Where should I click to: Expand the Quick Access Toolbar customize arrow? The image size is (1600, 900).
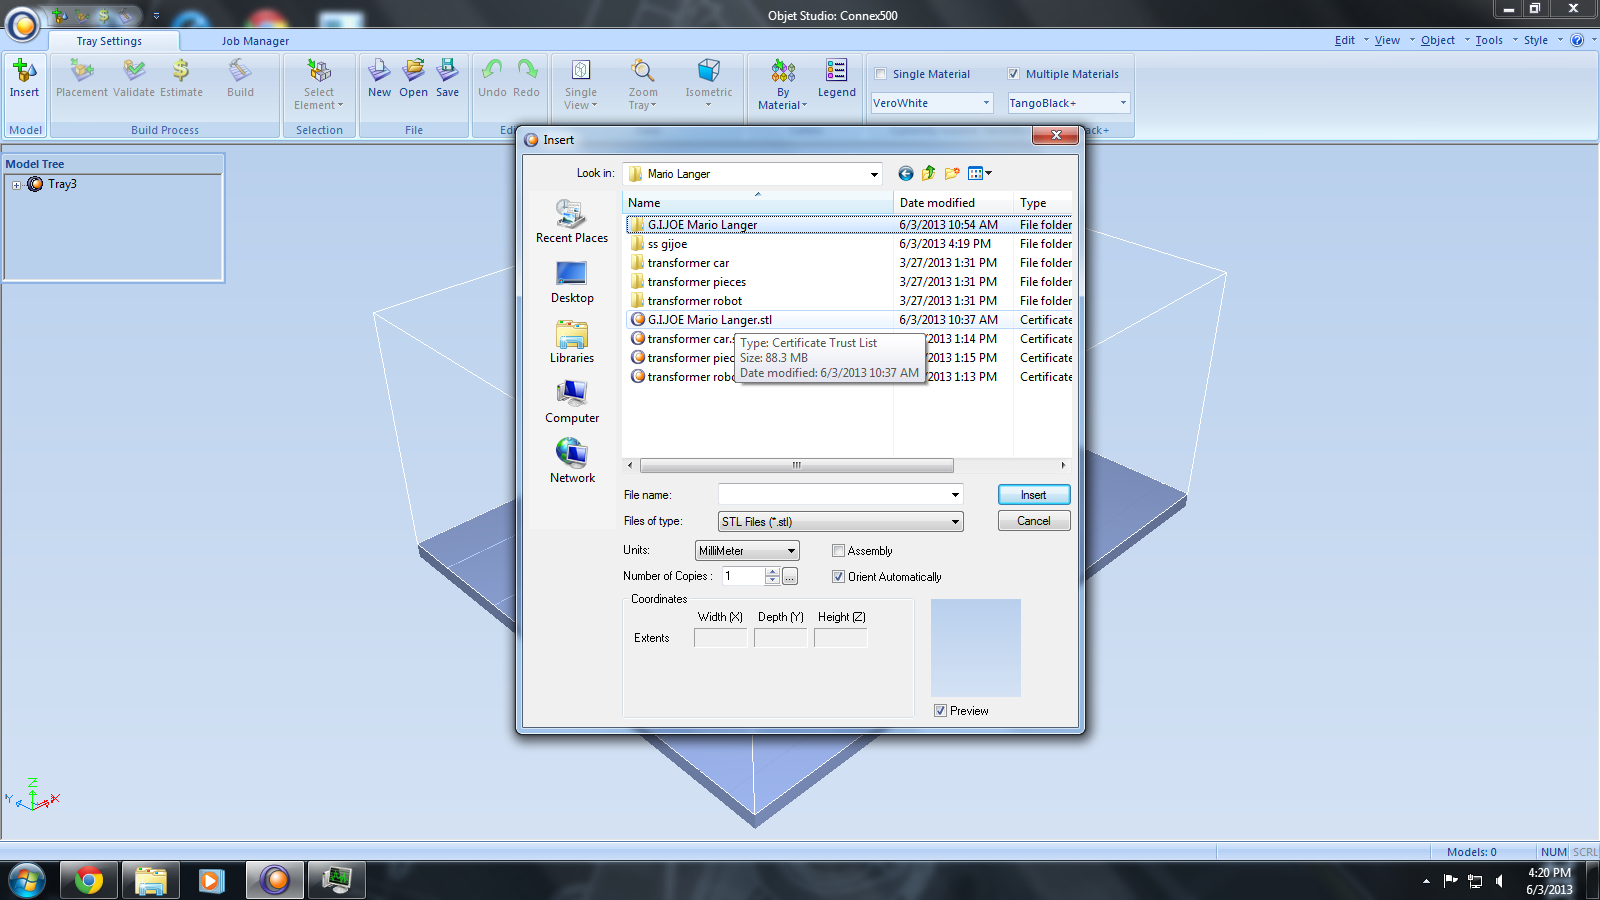(156, 15)
